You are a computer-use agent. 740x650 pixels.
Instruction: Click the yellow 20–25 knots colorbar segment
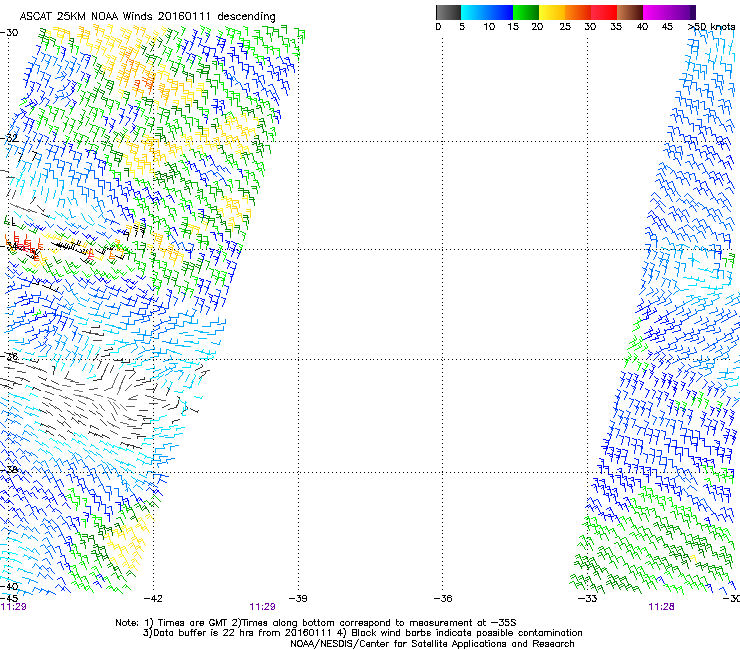[552, 12]
